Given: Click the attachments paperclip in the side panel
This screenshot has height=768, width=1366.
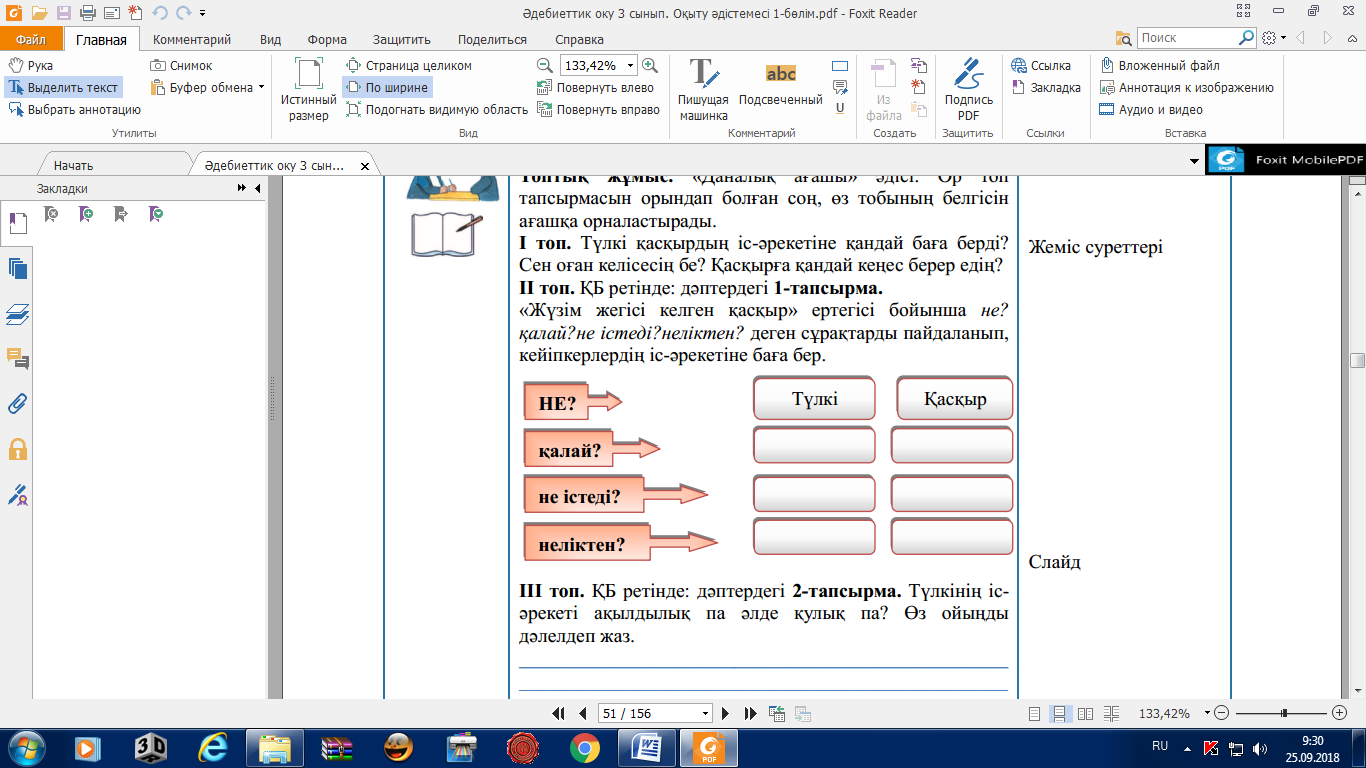Looking at the screenshot, I should tap(17, 404).
